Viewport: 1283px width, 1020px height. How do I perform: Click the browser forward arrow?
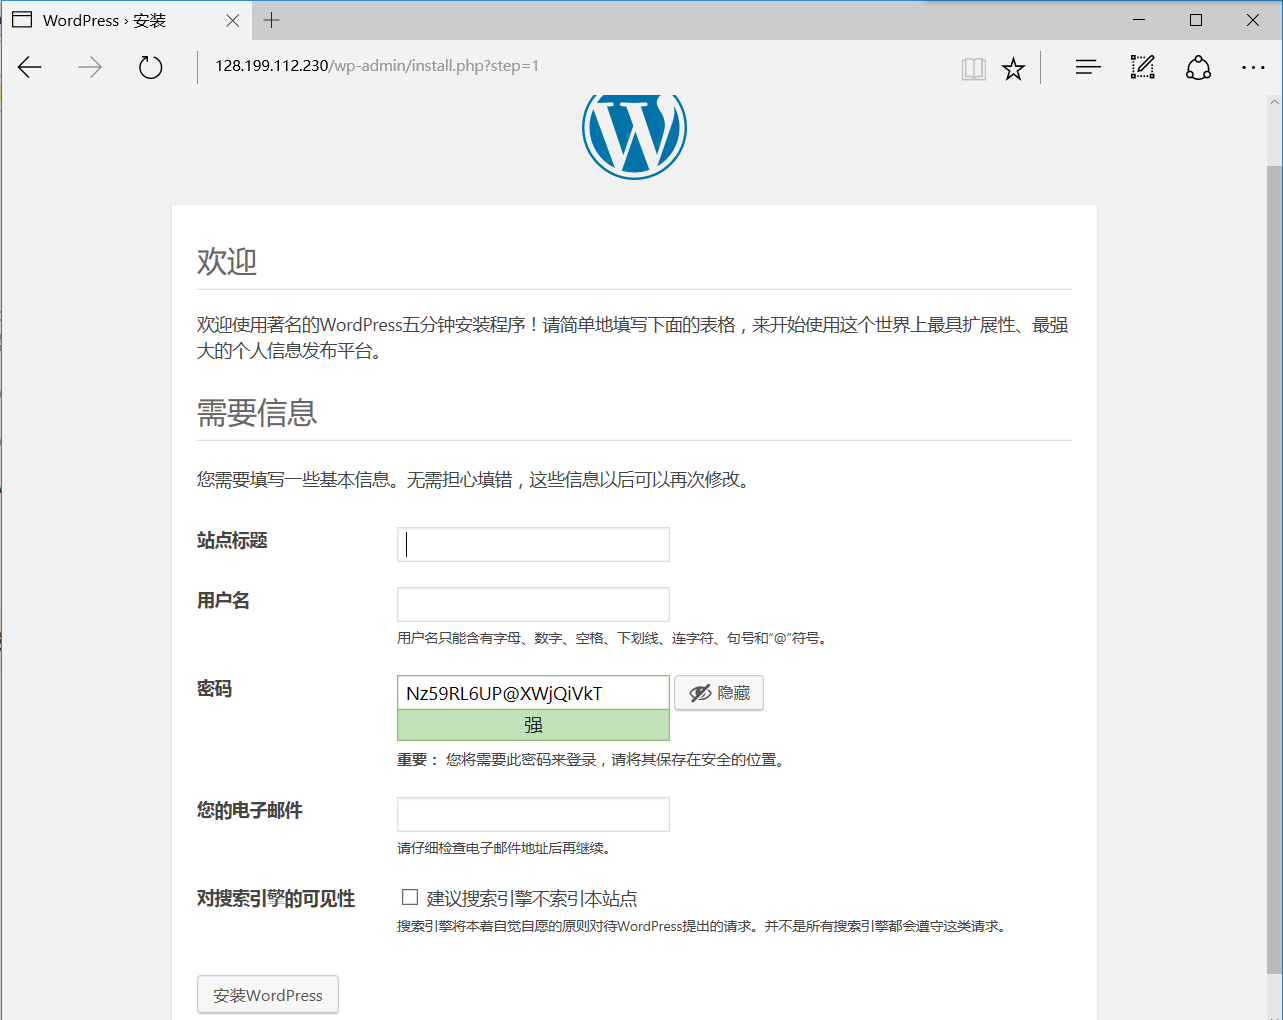(90, 67)
